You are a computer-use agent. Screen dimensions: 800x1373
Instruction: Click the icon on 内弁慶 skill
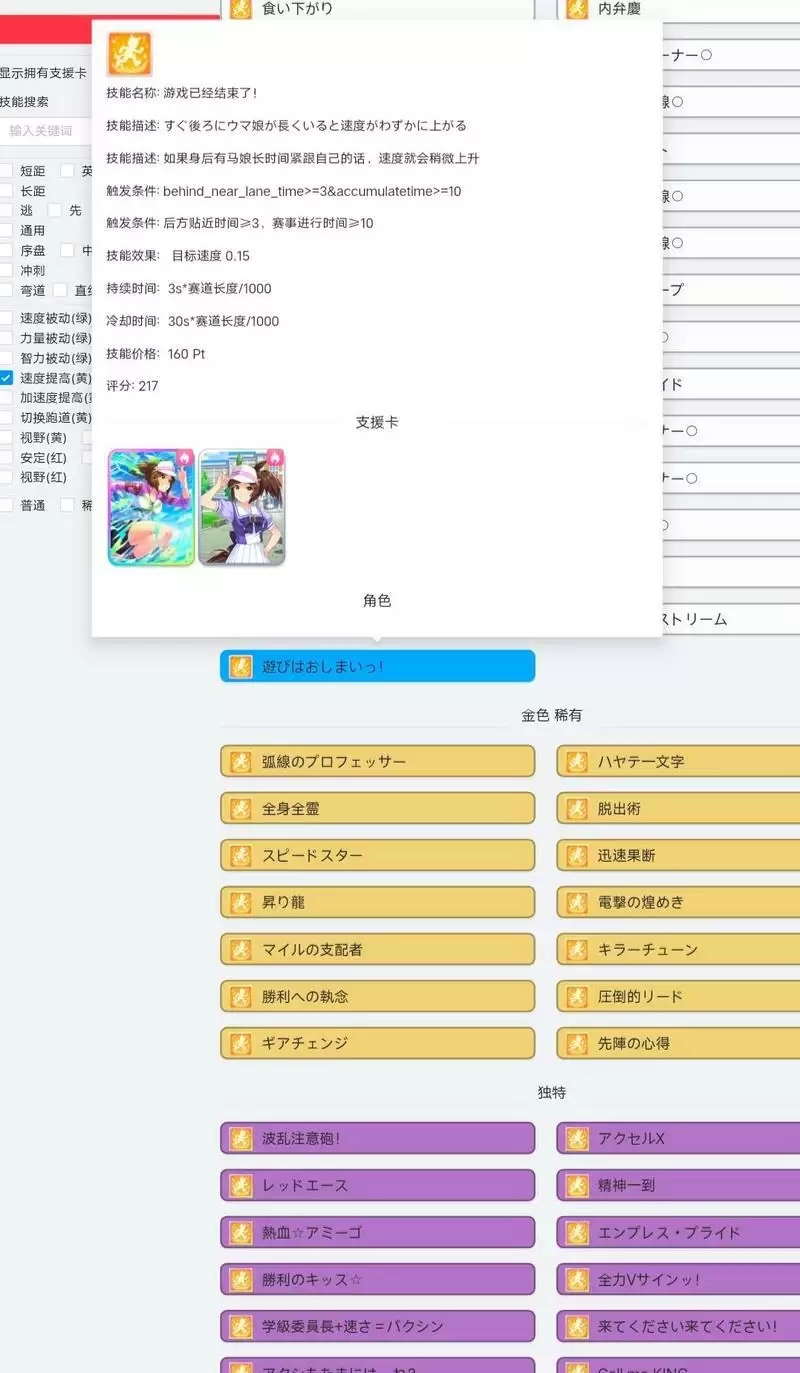coord(576,9)
